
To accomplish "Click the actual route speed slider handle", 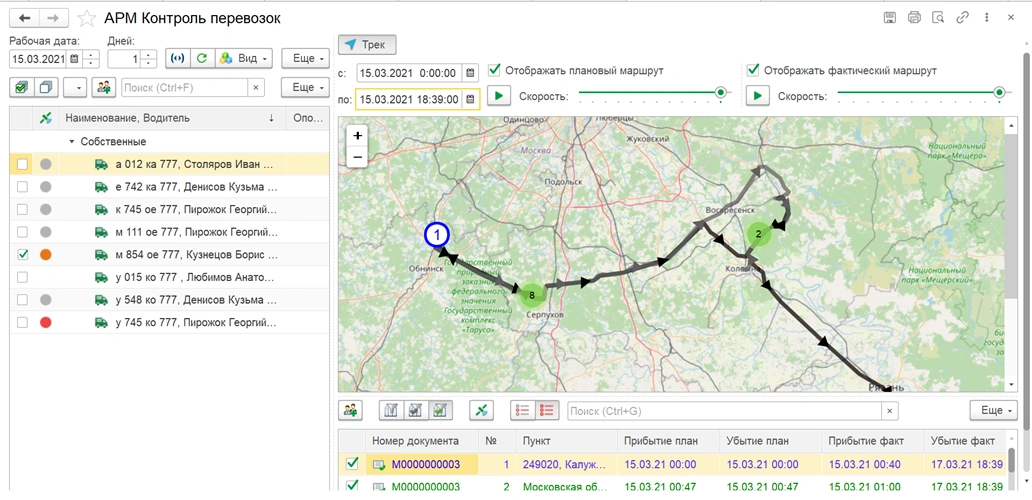I will (998, 93).
